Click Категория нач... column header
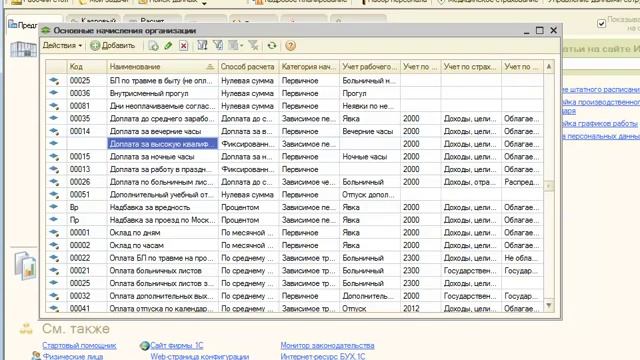Viewport: 640px width, 360px height. (x=309, y=67)
